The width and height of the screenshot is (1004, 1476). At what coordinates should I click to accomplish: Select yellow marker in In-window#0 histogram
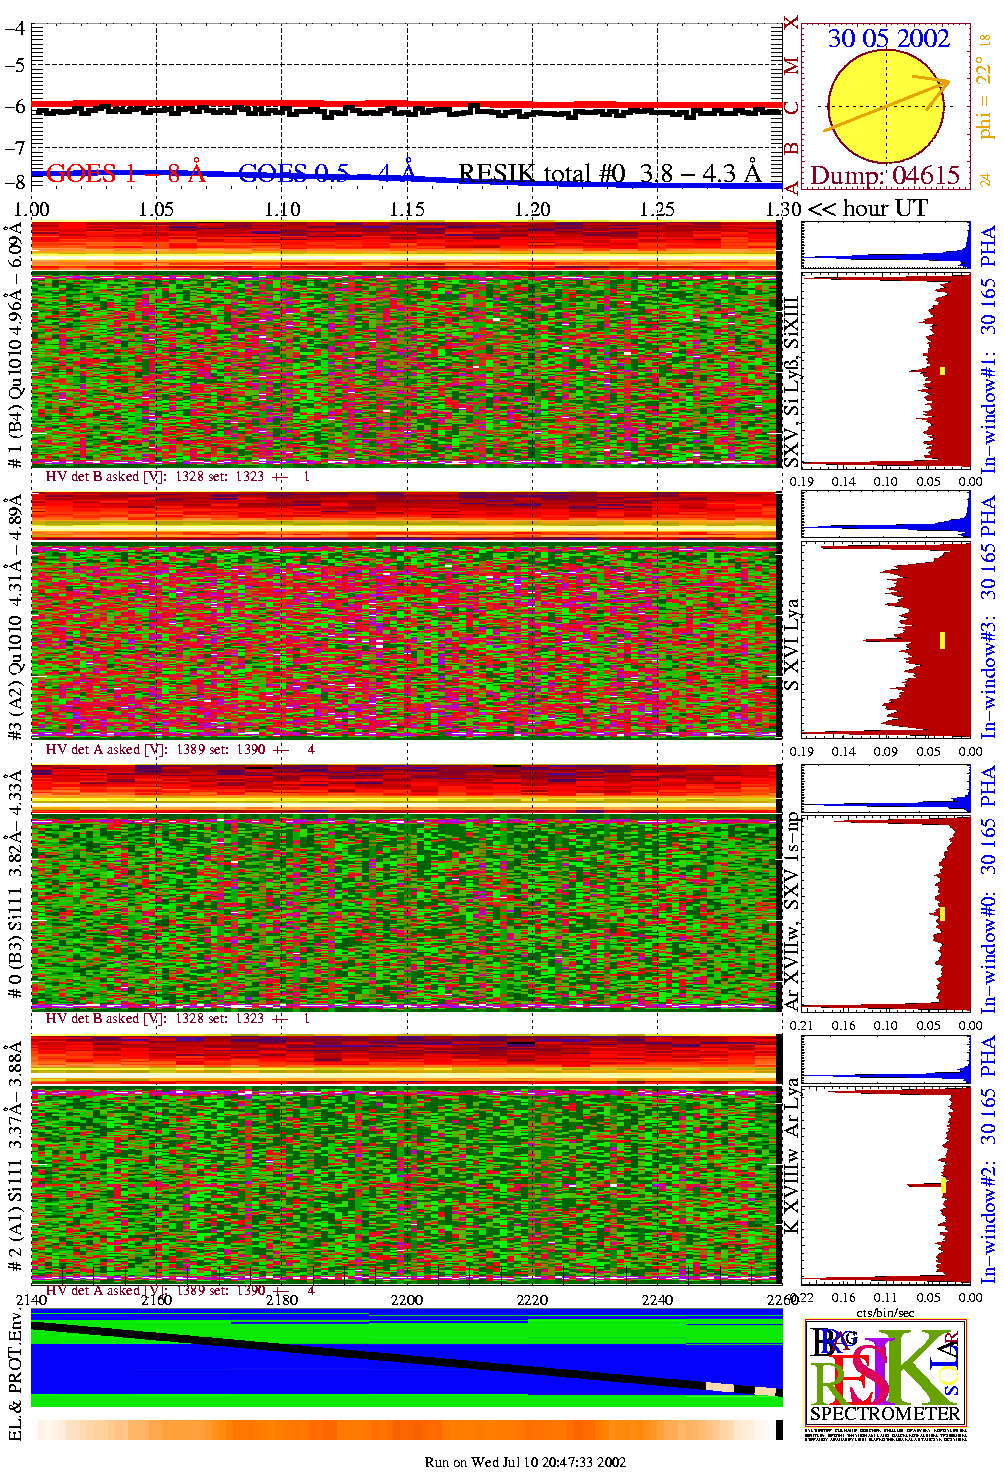click(x=942, y=913)
